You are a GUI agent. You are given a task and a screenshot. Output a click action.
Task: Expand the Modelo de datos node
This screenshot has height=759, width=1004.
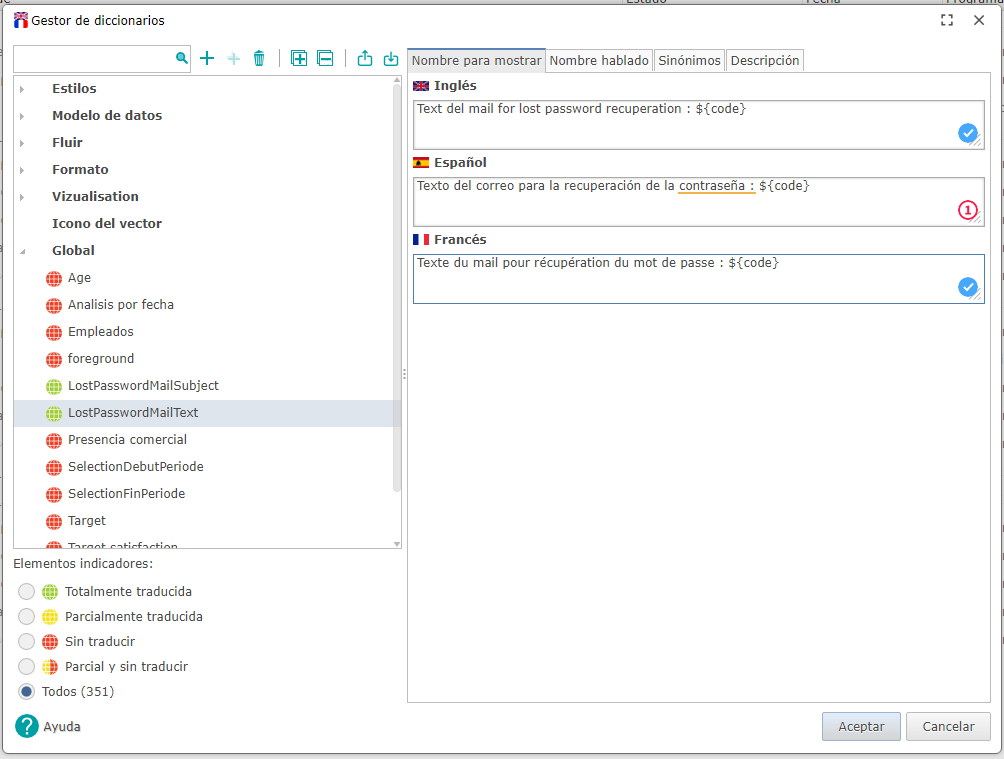(x=22, y=116)
